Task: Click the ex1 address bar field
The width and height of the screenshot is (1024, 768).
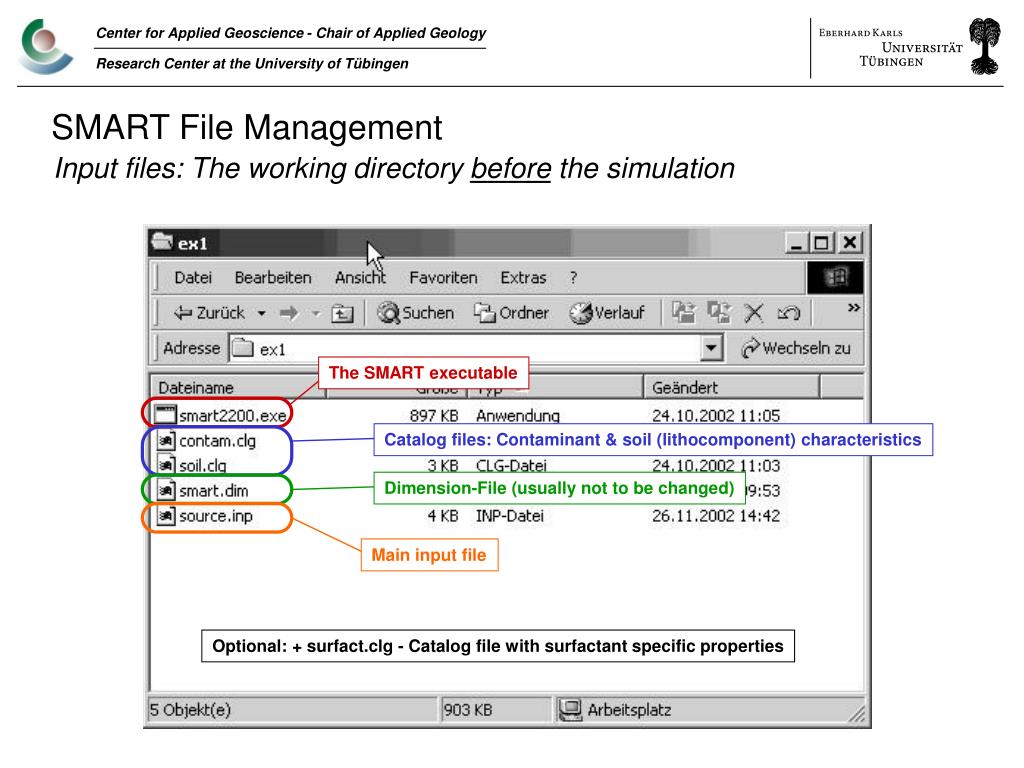Action: pos(475,349)
